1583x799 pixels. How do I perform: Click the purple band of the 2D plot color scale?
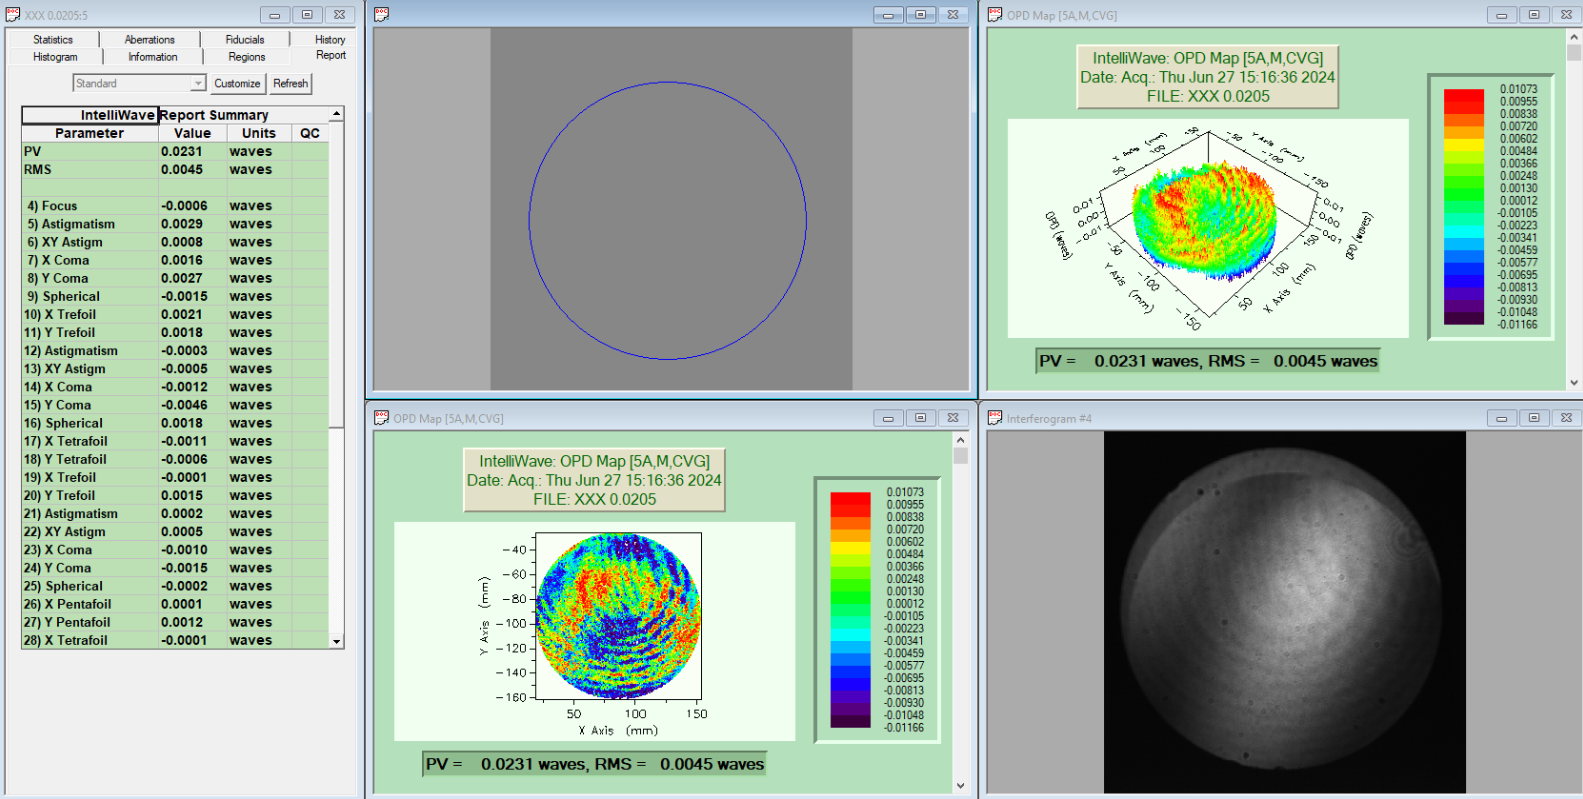pos(850,708)
